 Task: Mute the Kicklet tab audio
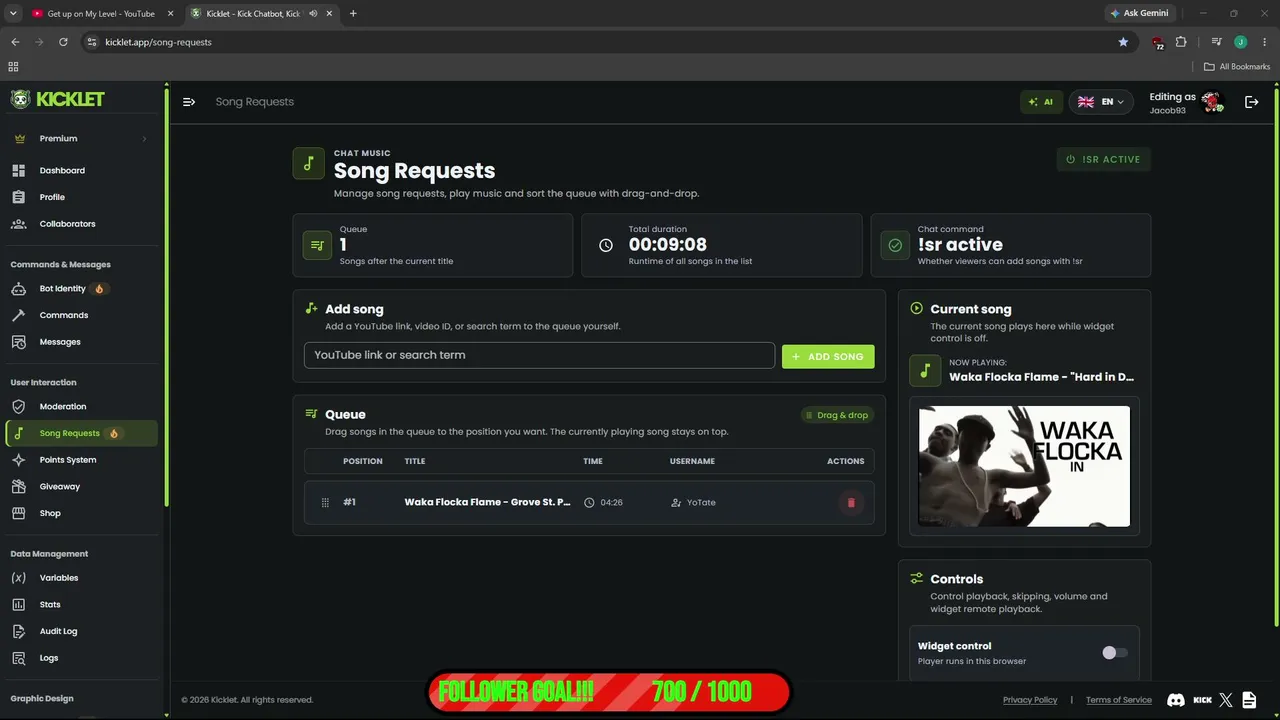(313, 14)
